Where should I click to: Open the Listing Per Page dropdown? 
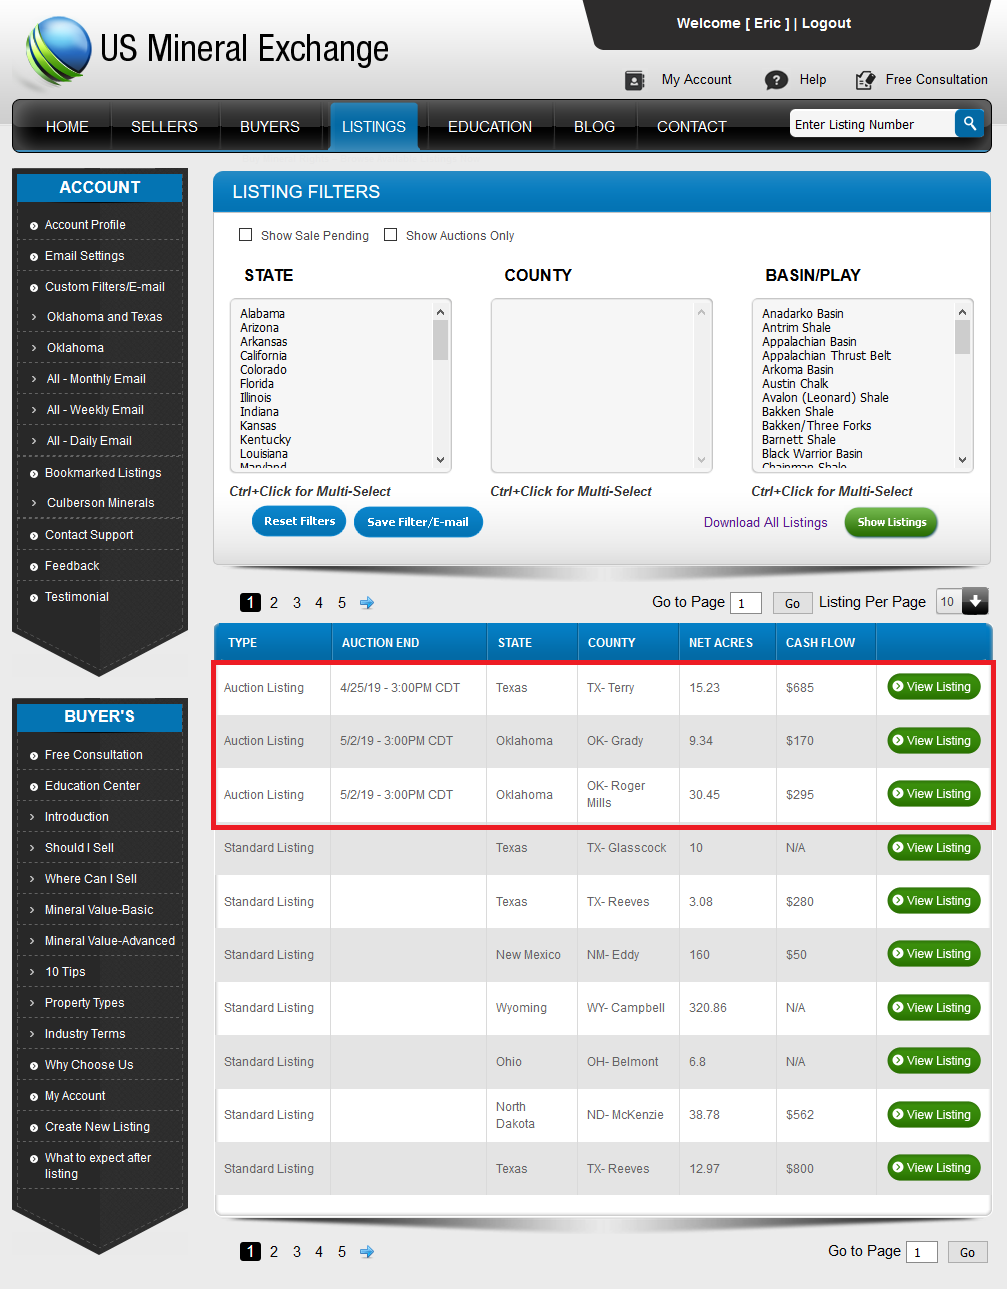point(974,601)
